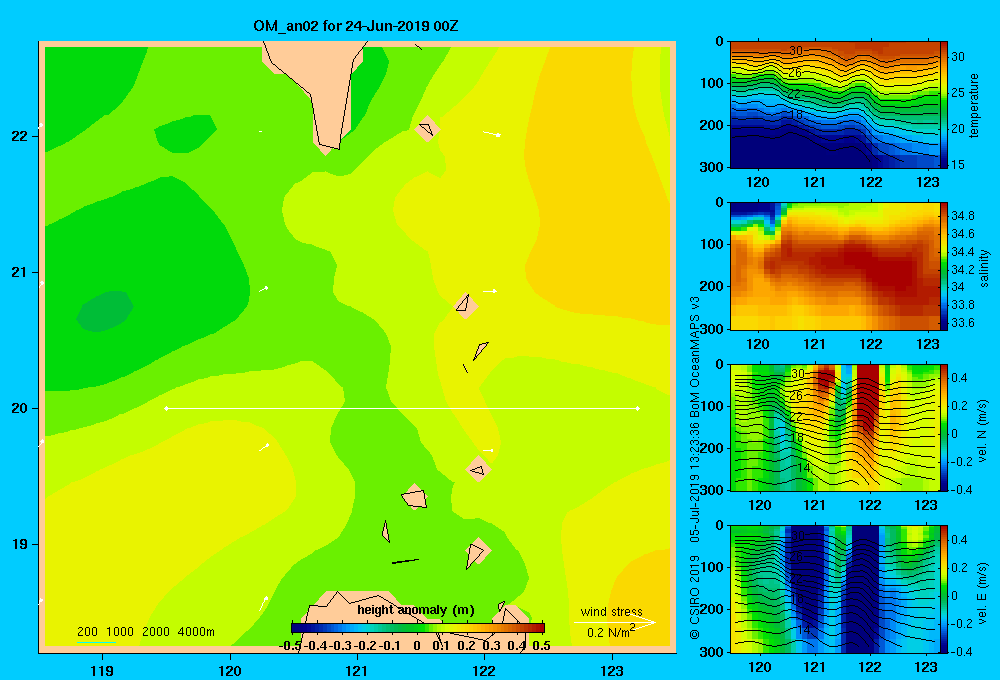Click the island outline near 121.5E 22N
This screenshot has height=680, width=1000.
tap(427, 129)
